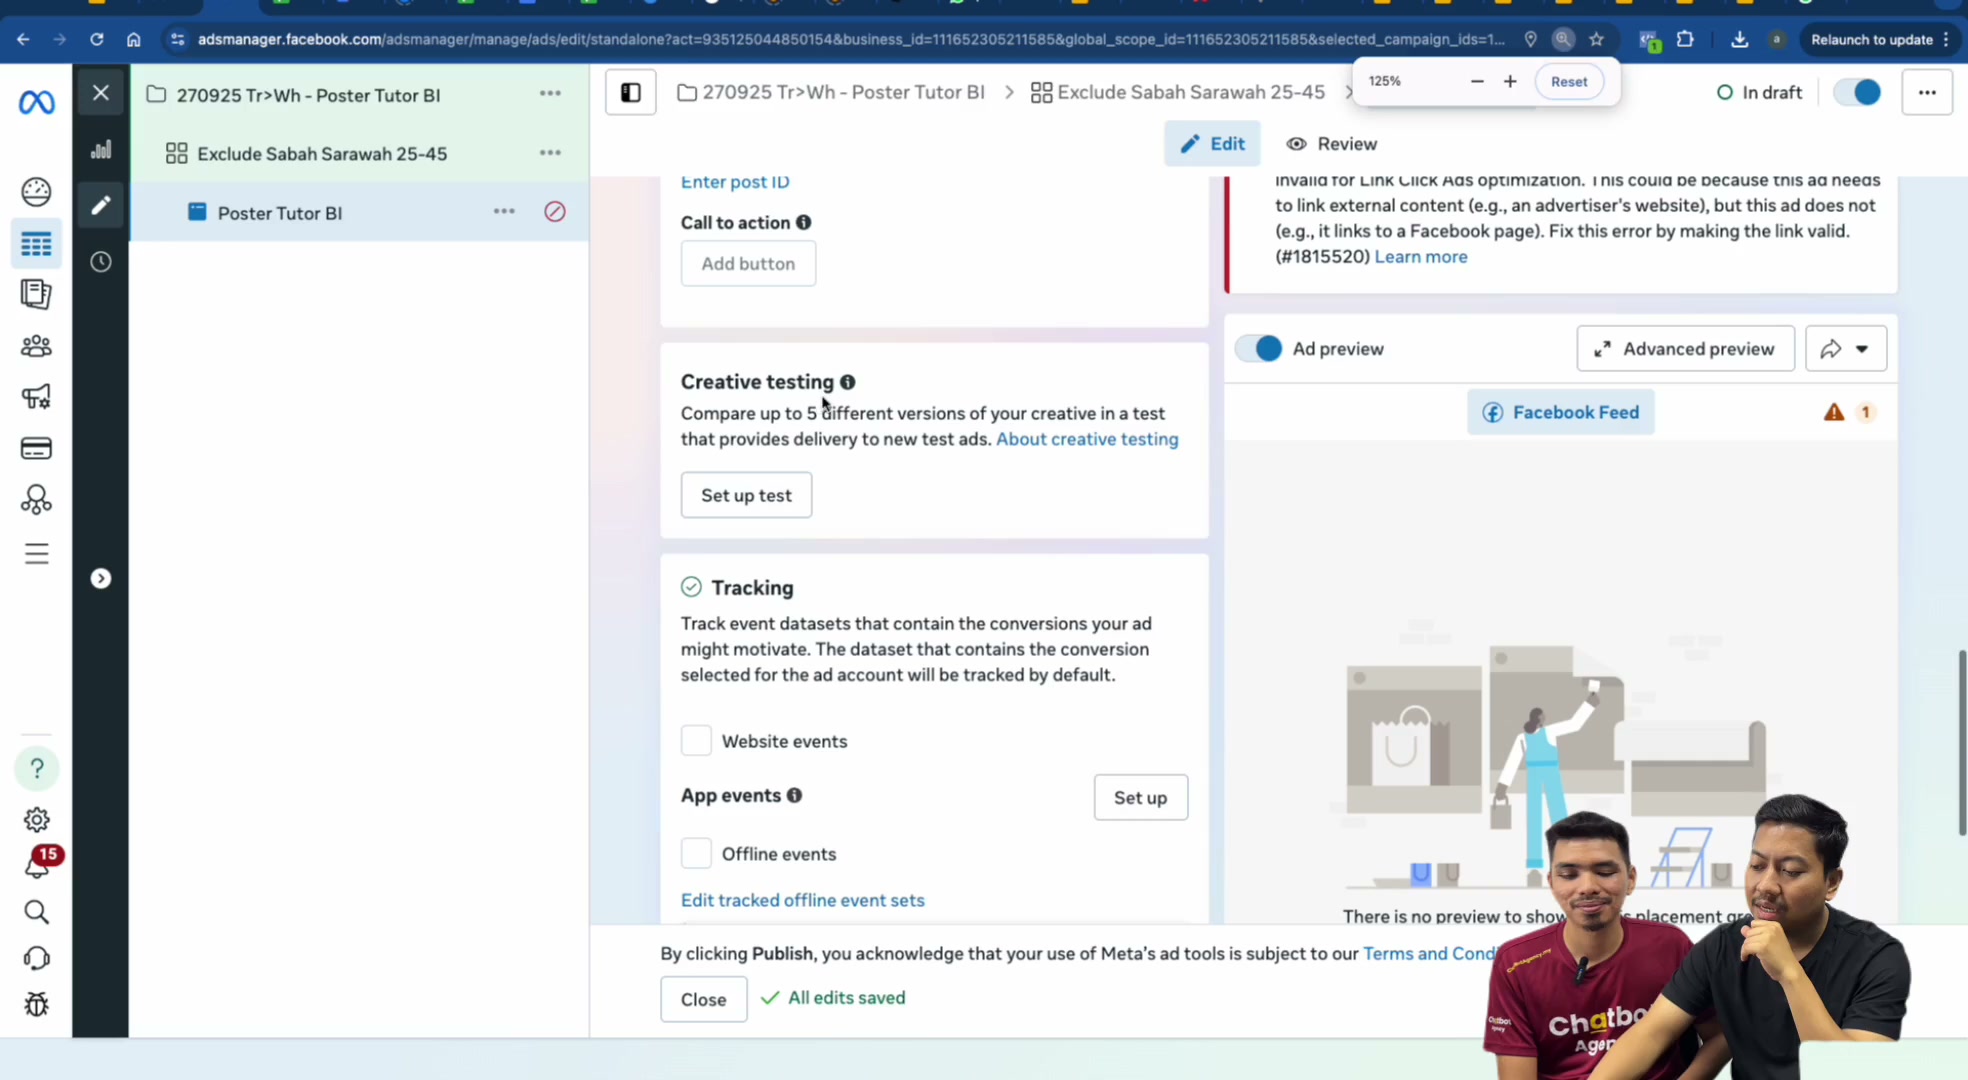Open Campaigns table grid icon
This screenshot has height=1080, width=1968.
click(x=36, y=244)
